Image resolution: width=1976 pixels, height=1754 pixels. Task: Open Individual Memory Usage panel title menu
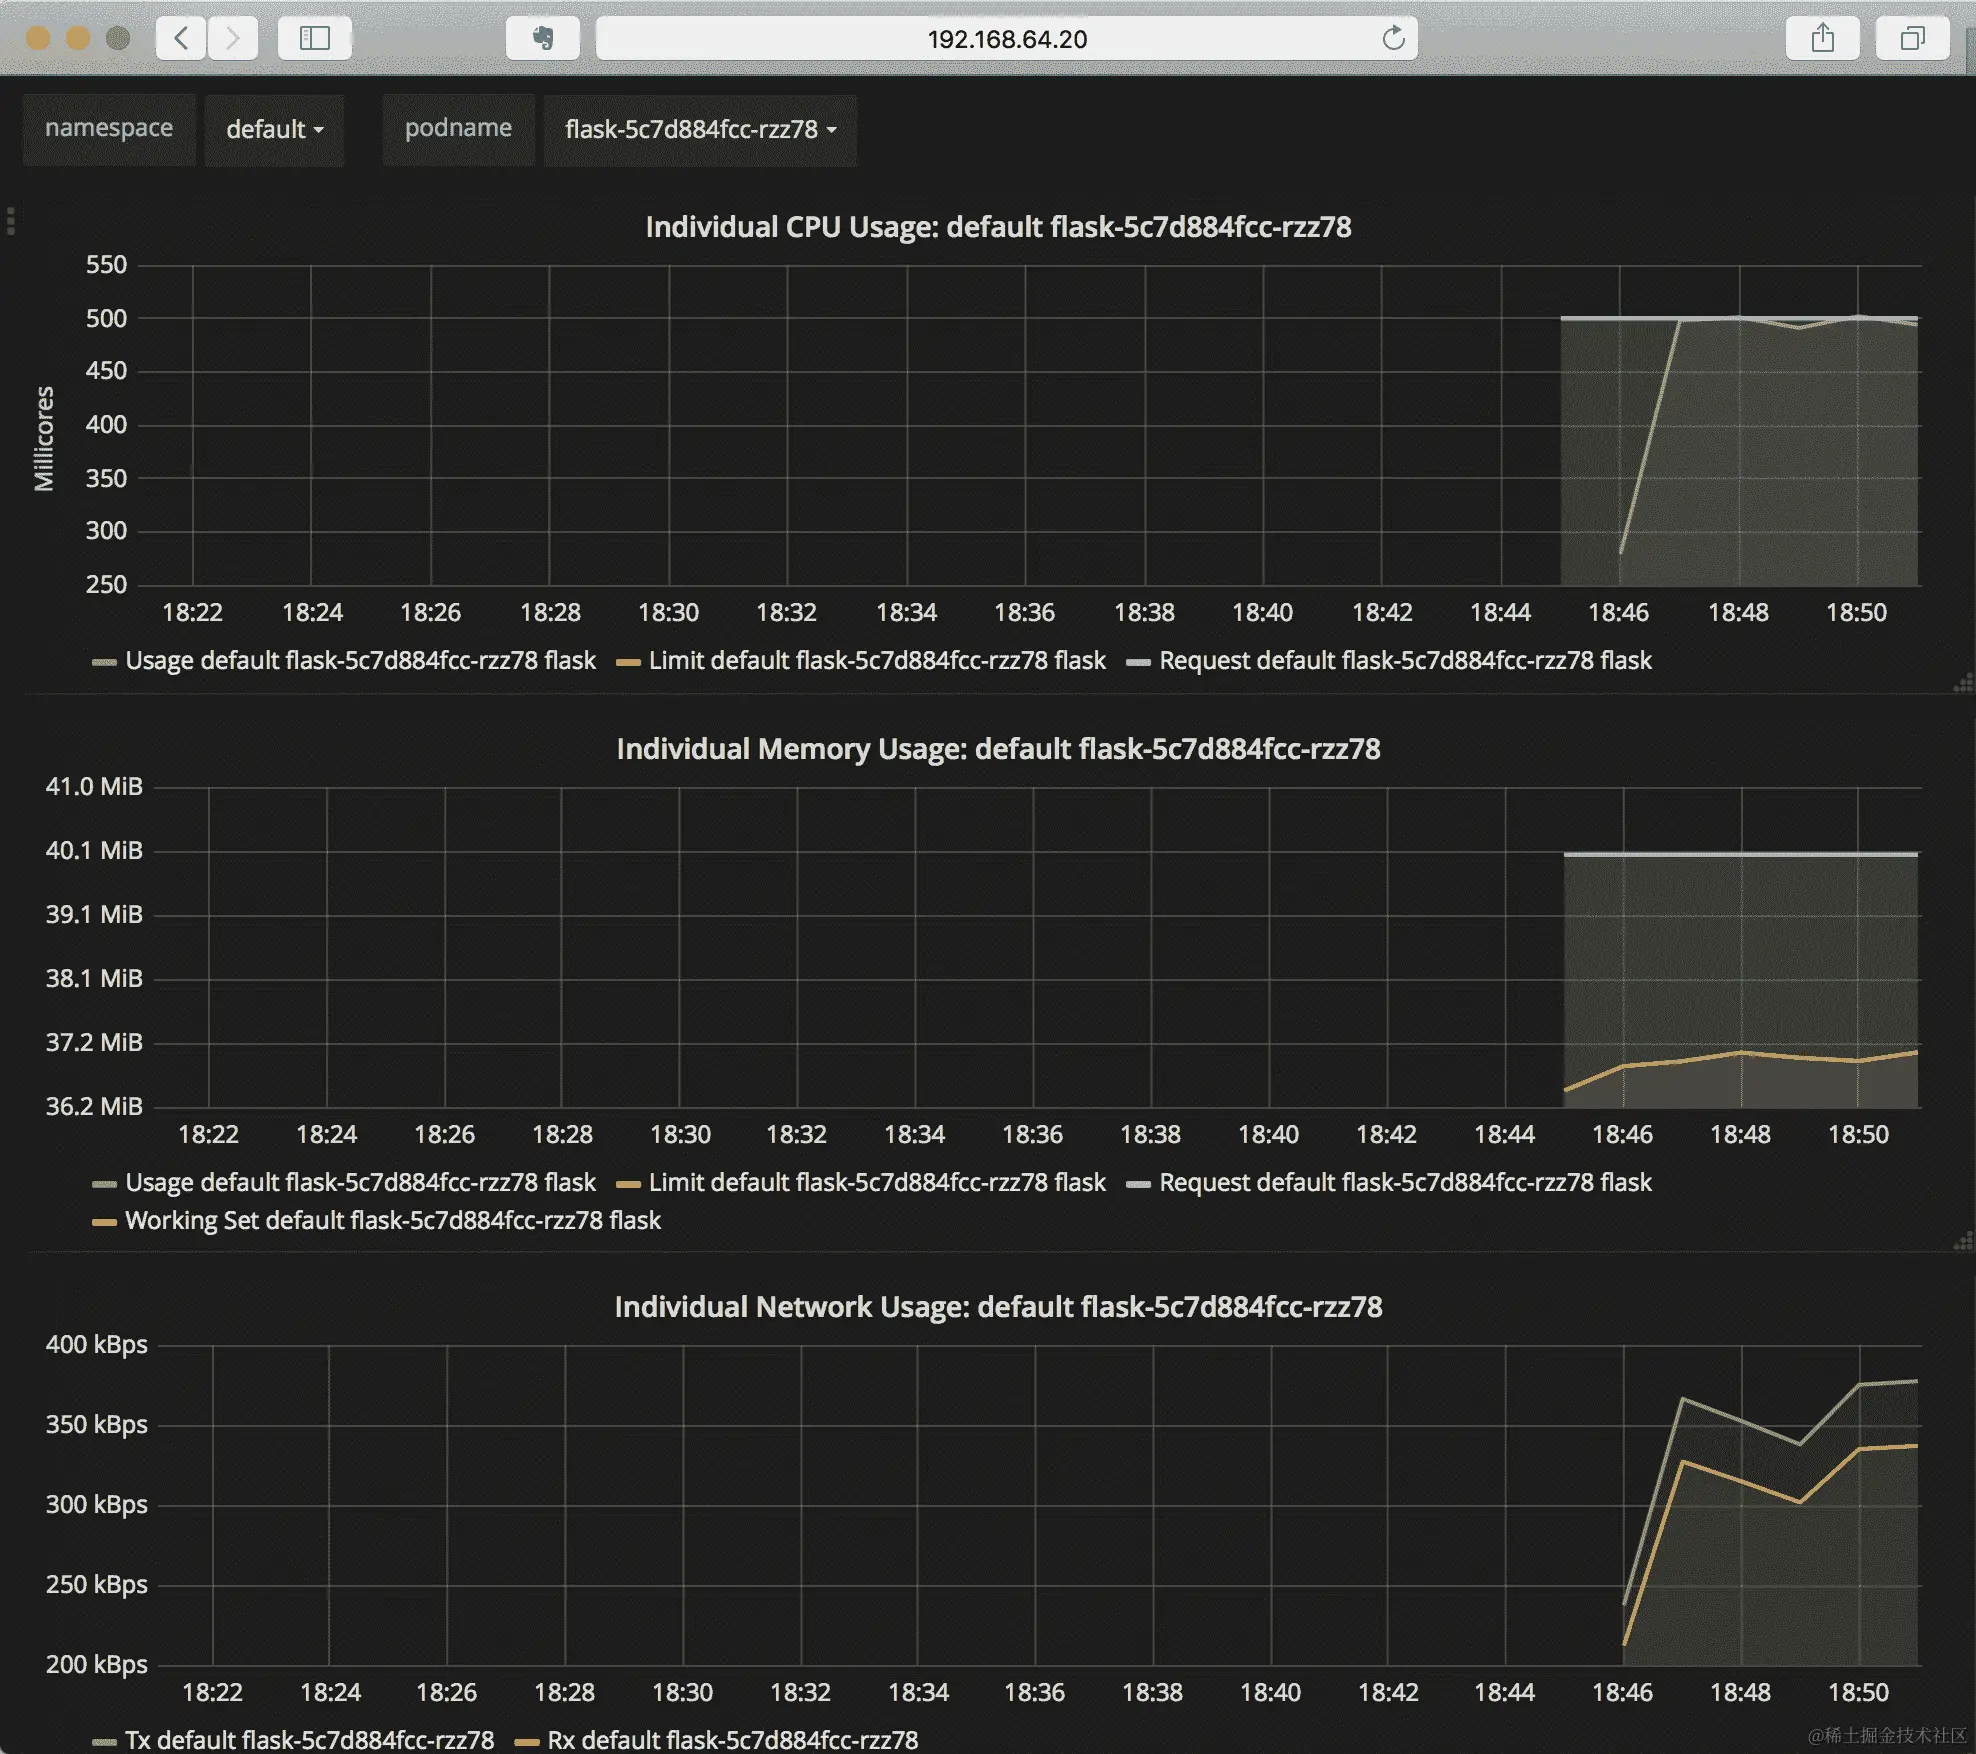pyautogui.click(x=997, y=749)
